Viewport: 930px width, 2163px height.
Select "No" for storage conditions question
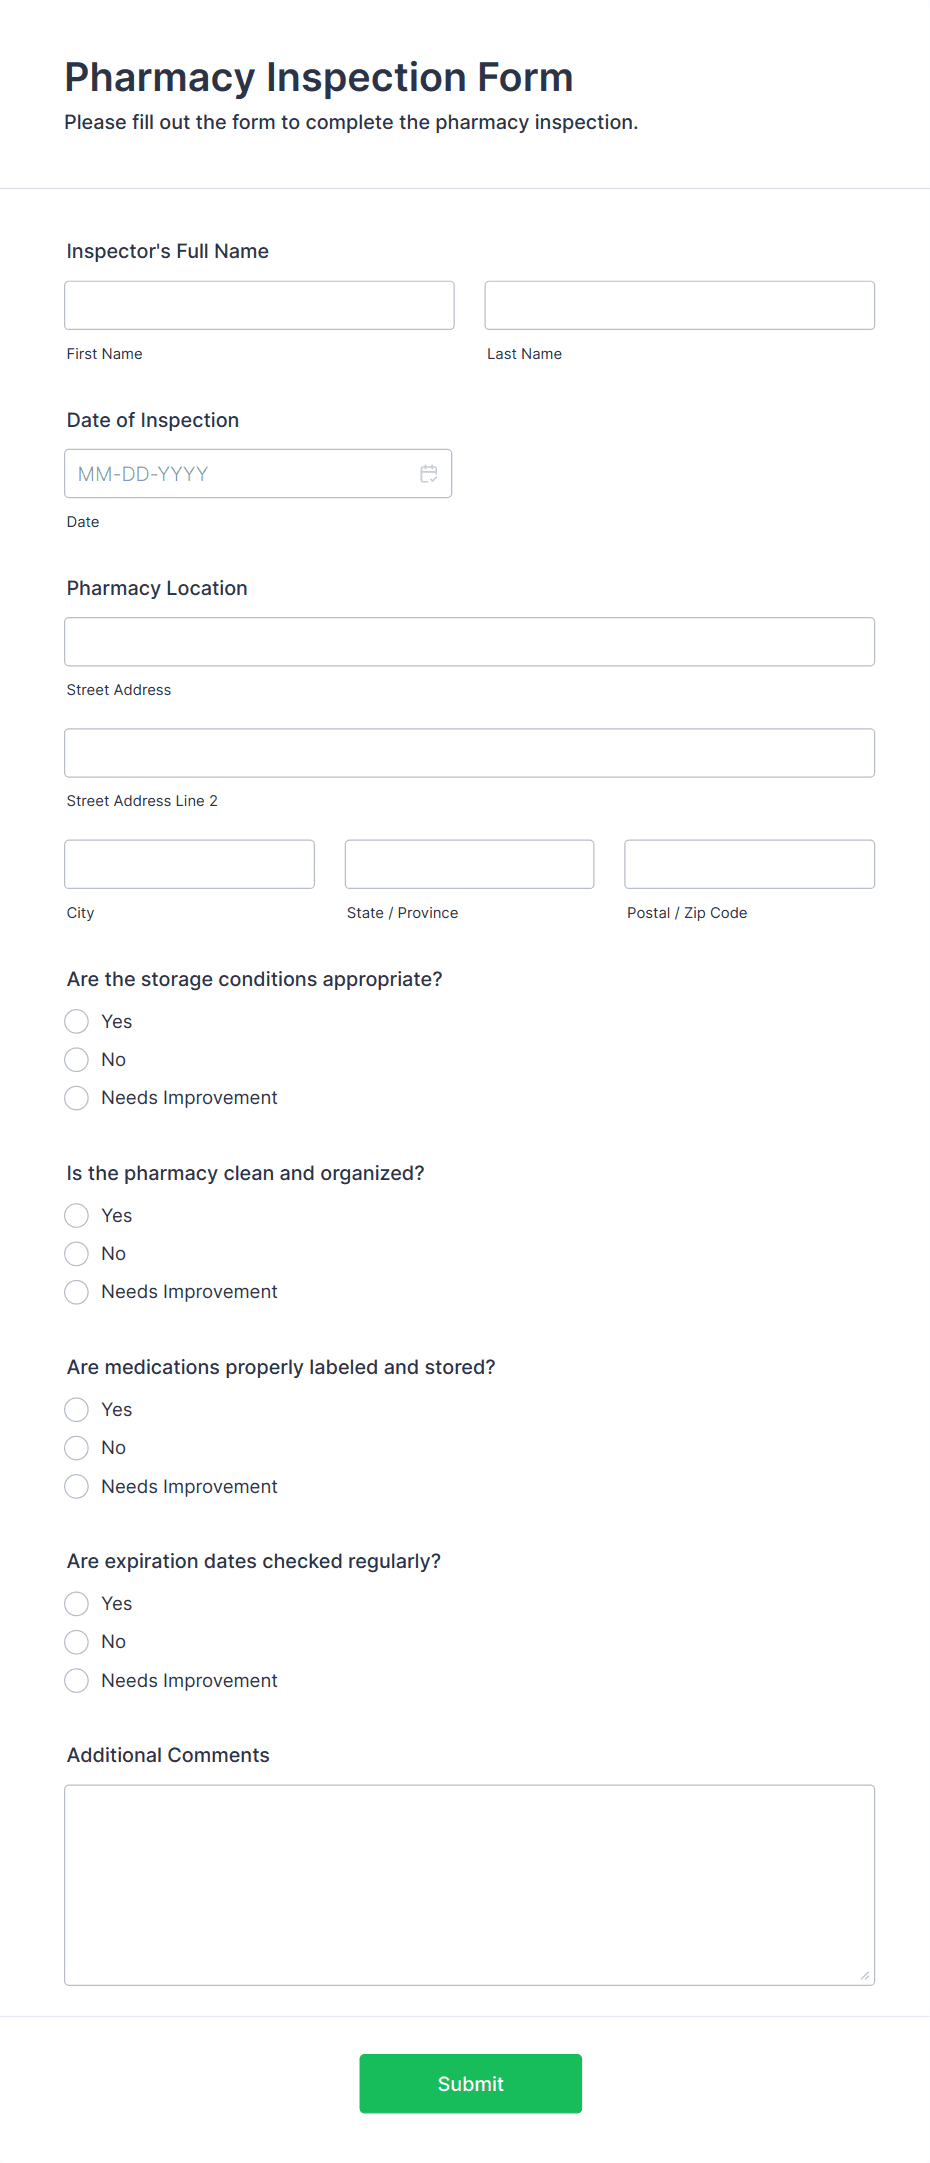pos(76,1059)
